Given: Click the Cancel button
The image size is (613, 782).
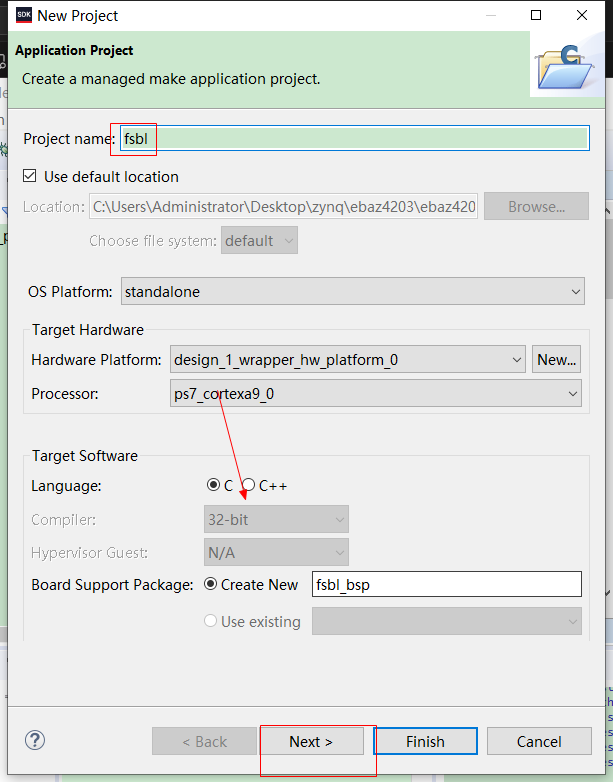Looking at the screenshot, I should (x=539, y=742).
